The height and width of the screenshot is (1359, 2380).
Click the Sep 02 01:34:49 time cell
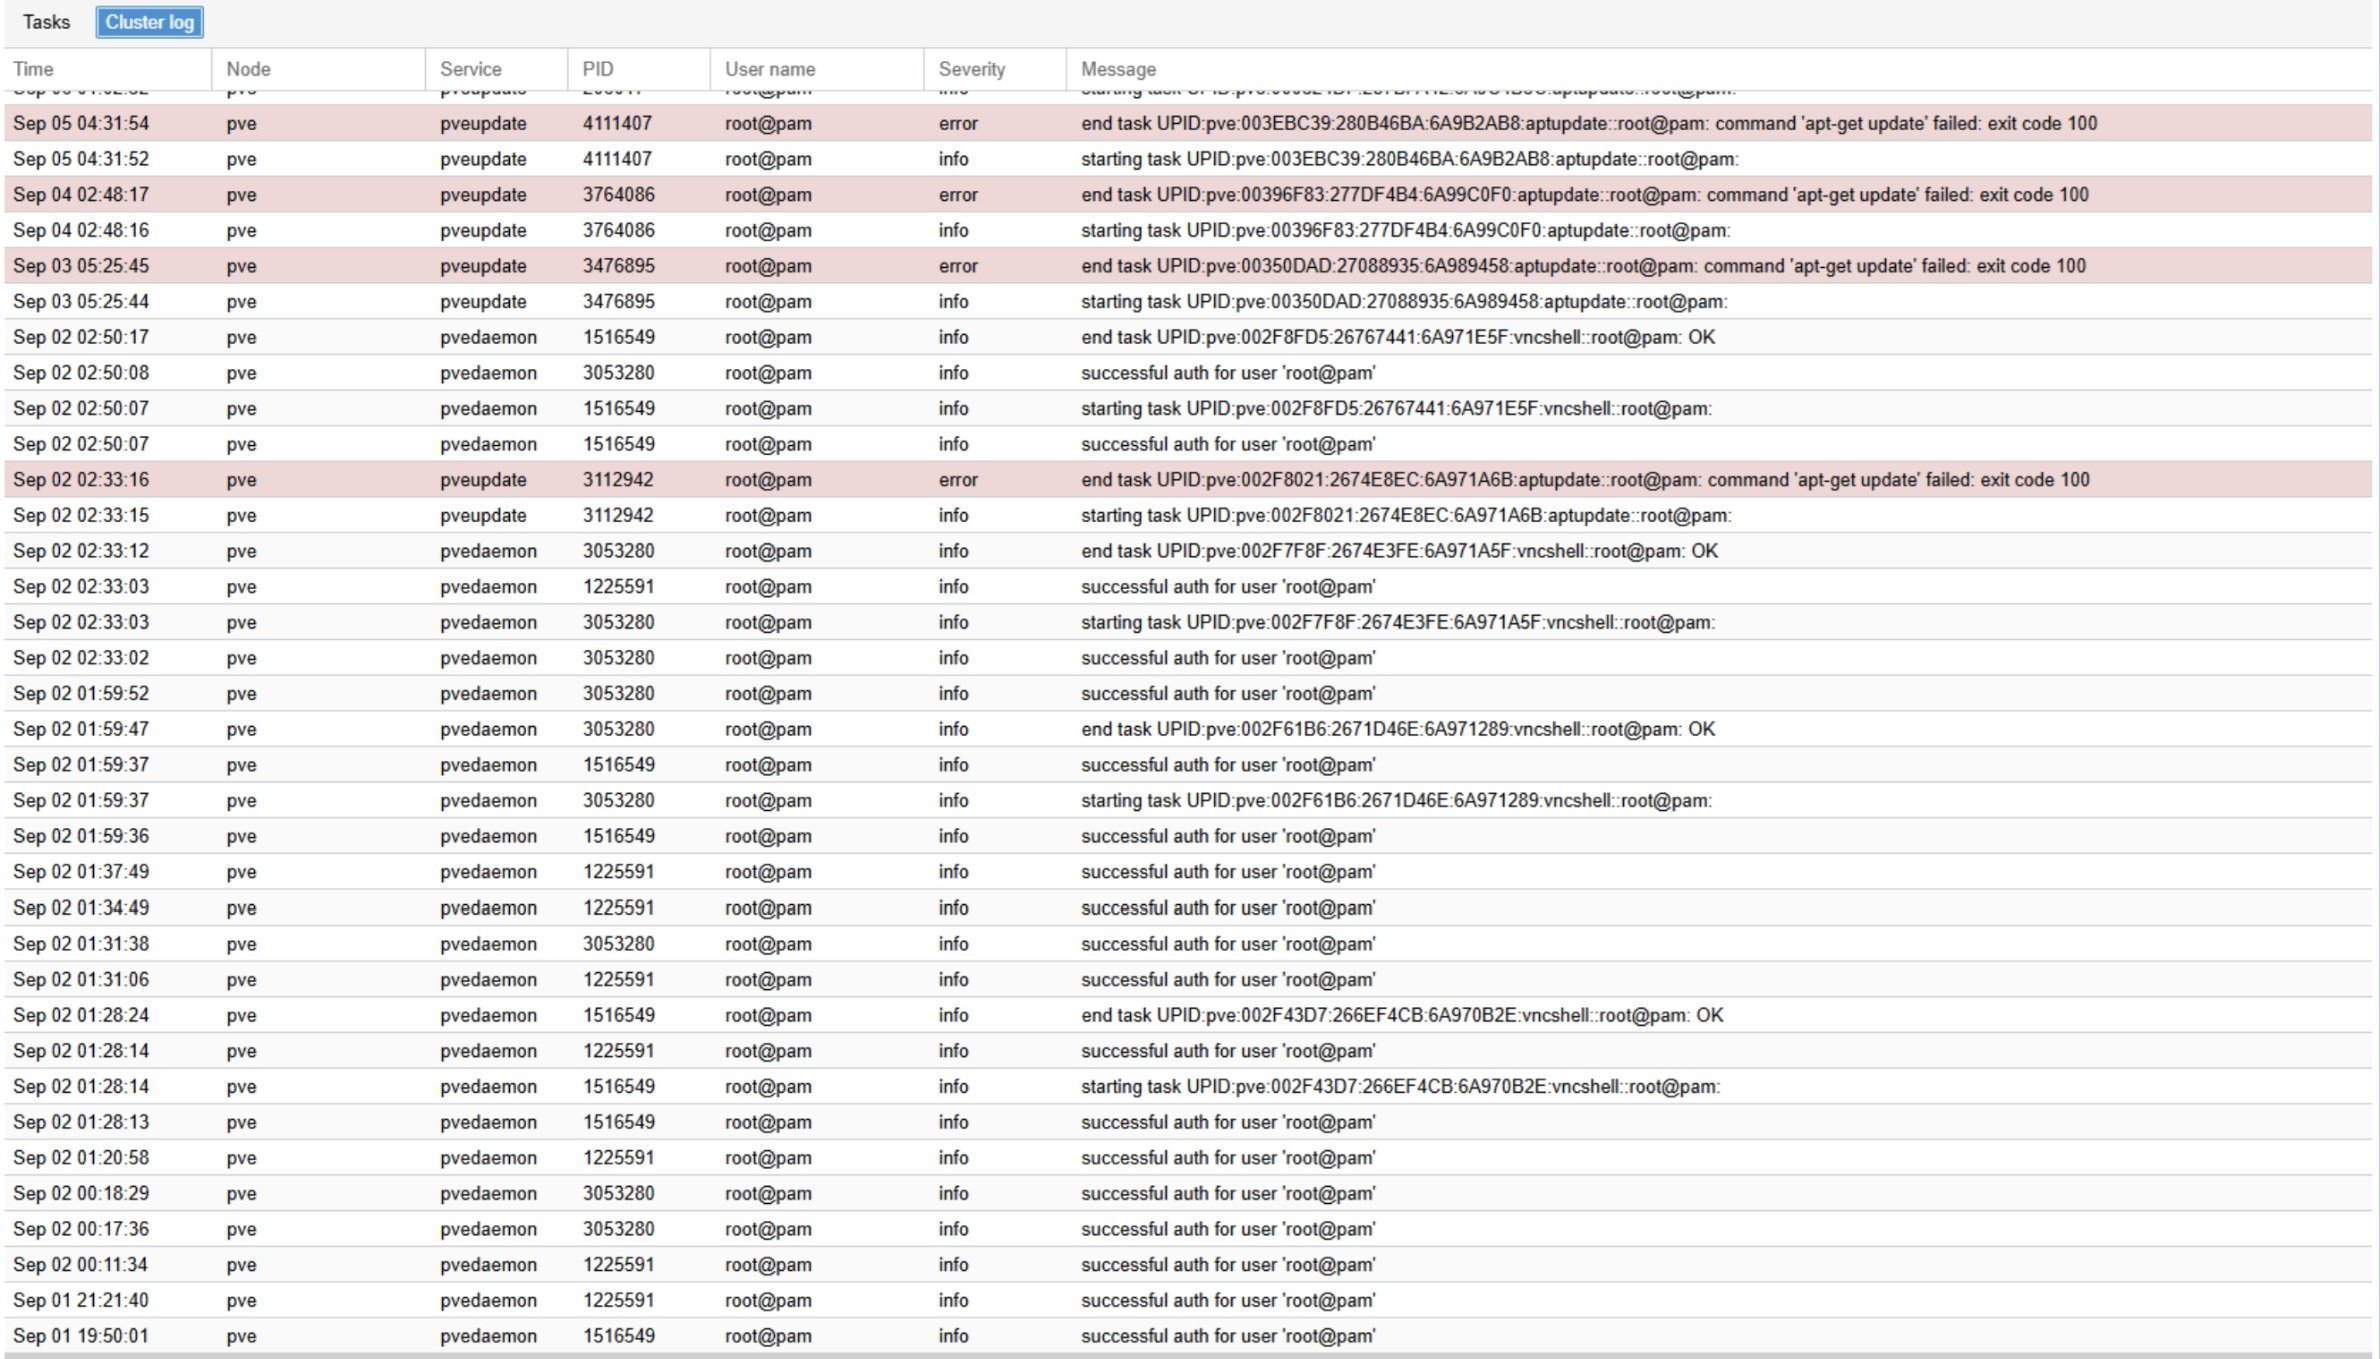pos(81,908)
